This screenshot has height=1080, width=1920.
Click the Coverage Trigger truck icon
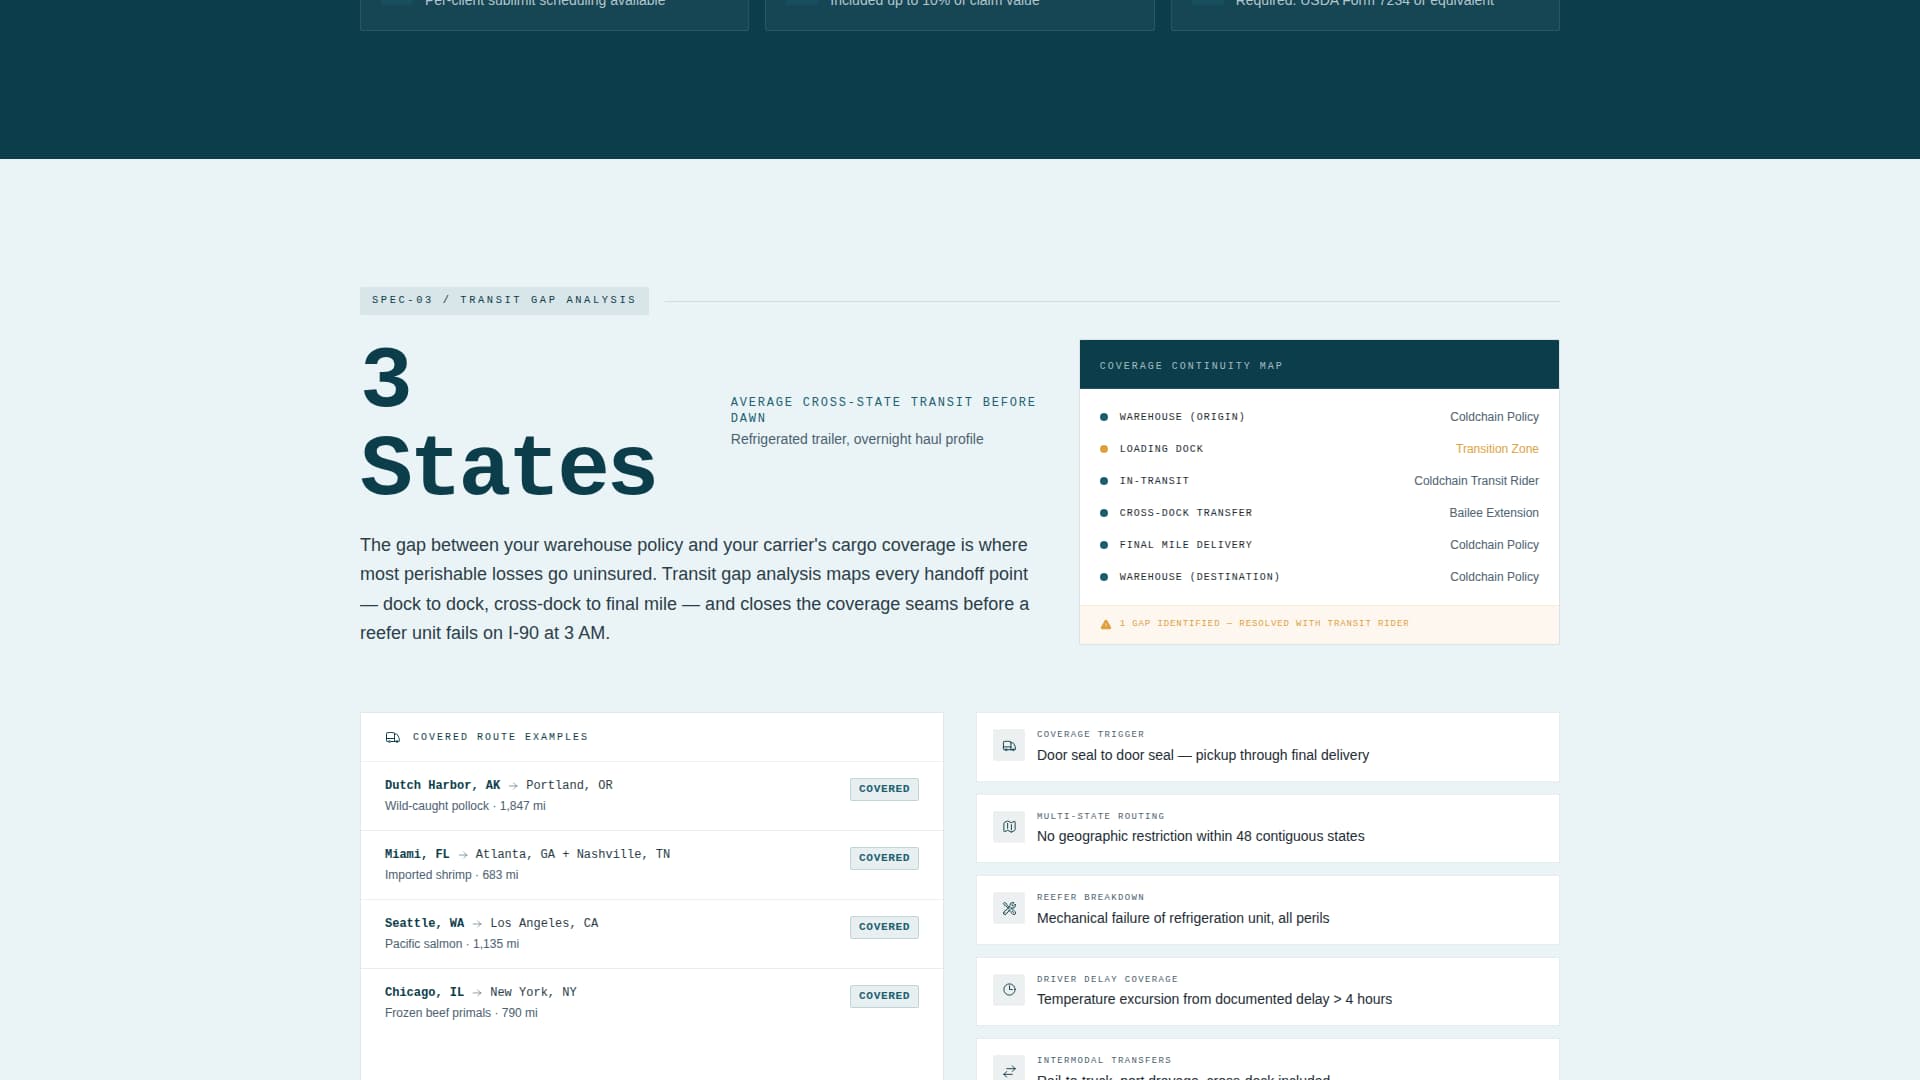pos(1009,746)
